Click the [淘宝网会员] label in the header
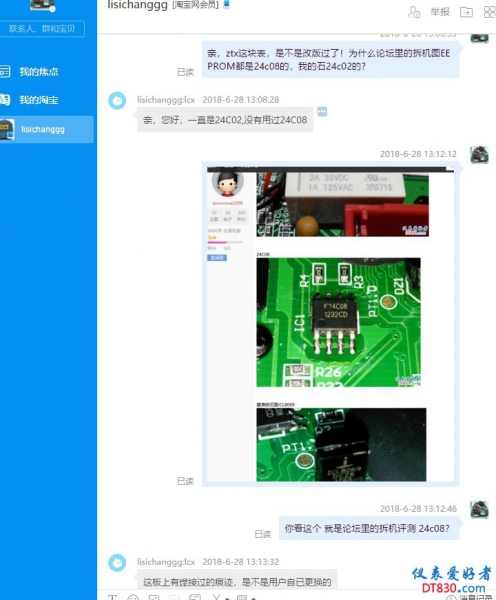The width and height of the screenshot is (496, 600). [195, 5]
